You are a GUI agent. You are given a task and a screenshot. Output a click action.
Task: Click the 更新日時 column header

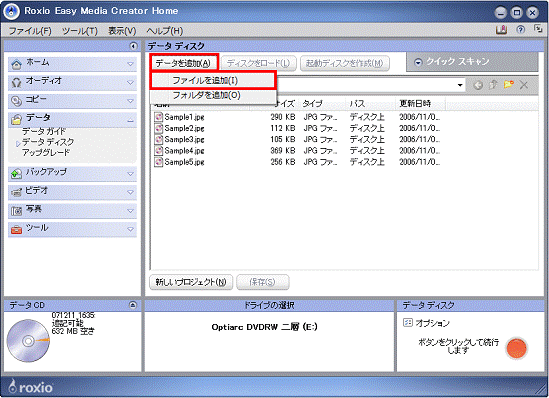[x=421, y=104]
